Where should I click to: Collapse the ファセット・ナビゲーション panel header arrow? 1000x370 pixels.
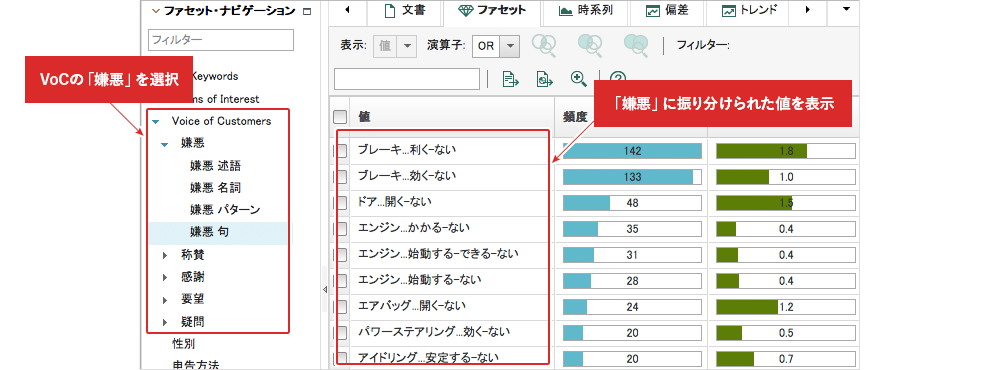[156, 11]
